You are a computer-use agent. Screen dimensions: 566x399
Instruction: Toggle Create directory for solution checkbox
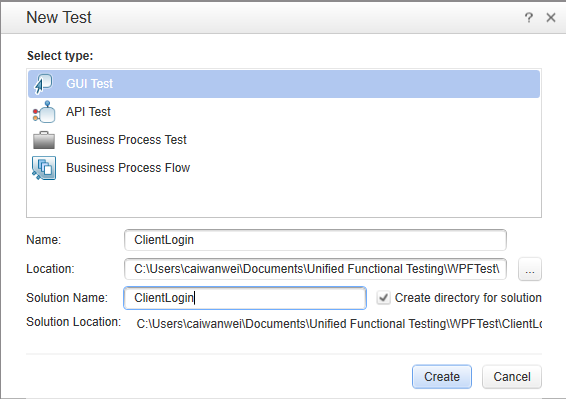383,298
